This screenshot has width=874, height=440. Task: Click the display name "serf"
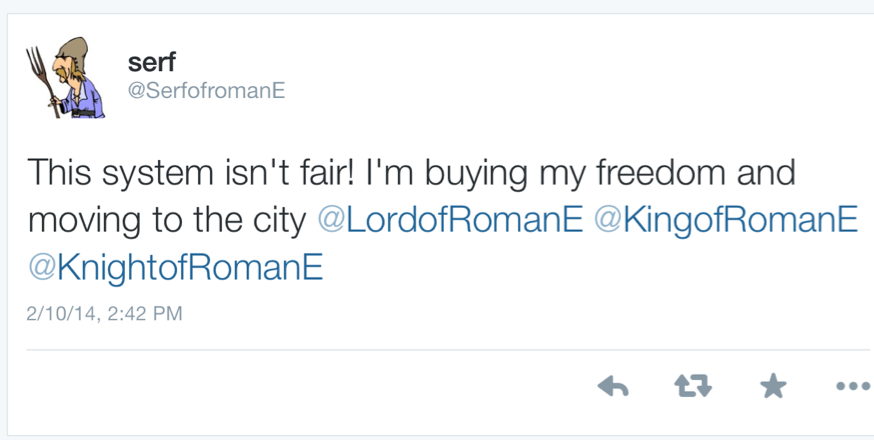point(151,62)
